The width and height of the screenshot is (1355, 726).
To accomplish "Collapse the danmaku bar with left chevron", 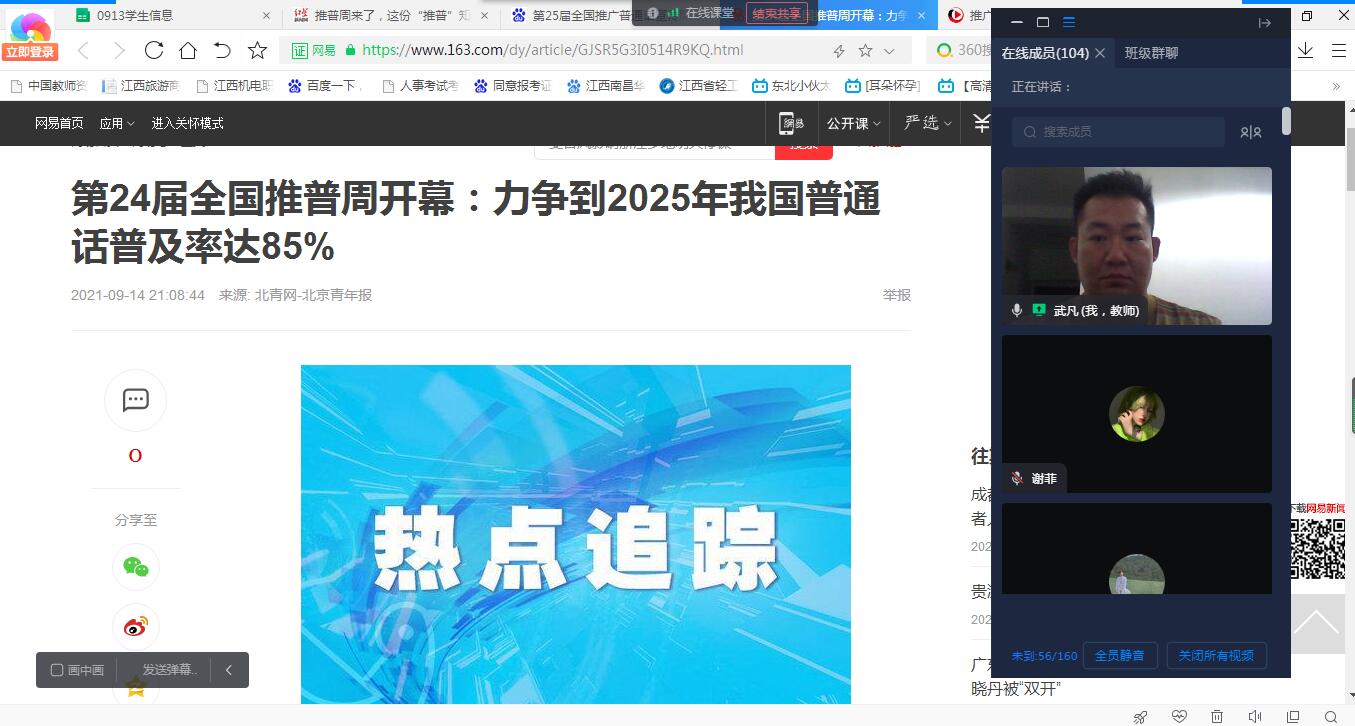I will point(228,670).
